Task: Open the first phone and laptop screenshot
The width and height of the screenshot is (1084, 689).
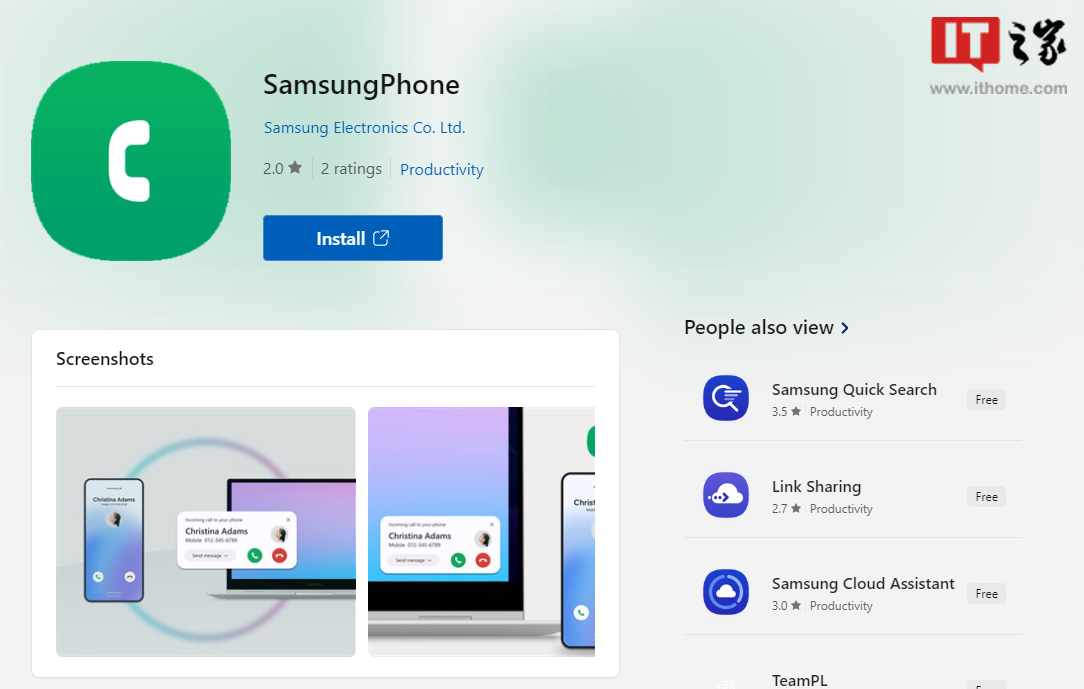Action: click(x=205, y=531)
